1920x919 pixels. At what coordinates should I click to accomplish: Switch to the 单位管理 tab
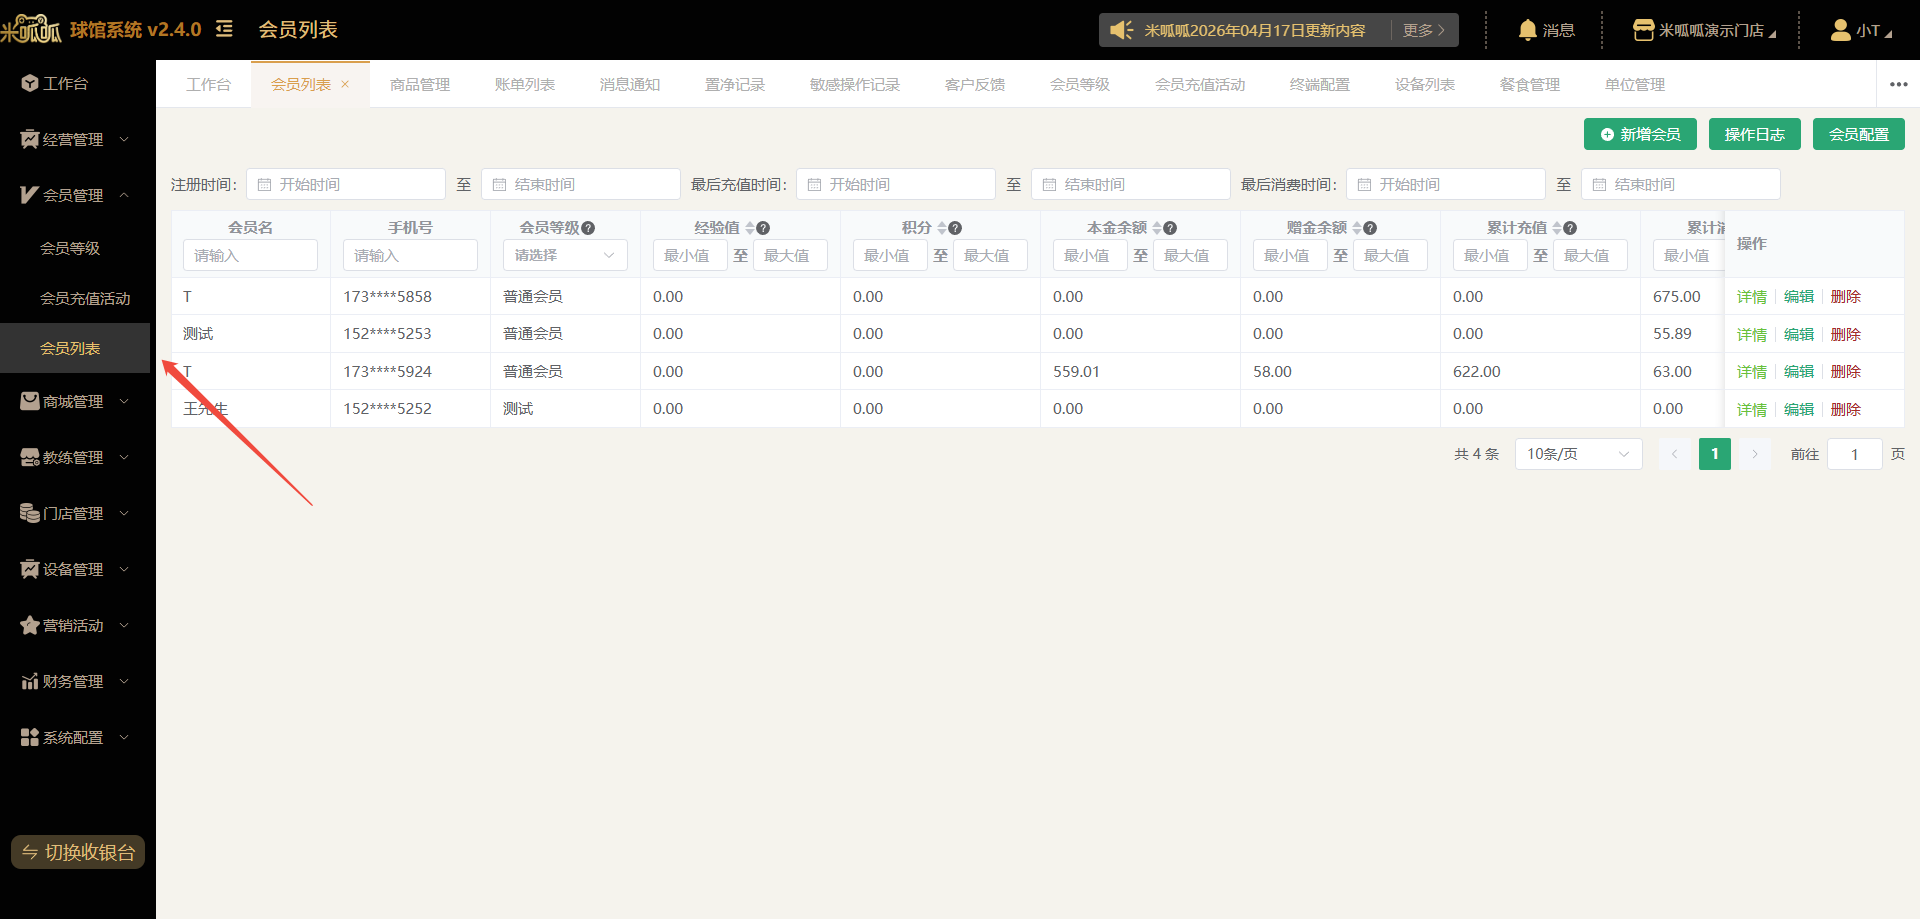[x=1635, y=84]
